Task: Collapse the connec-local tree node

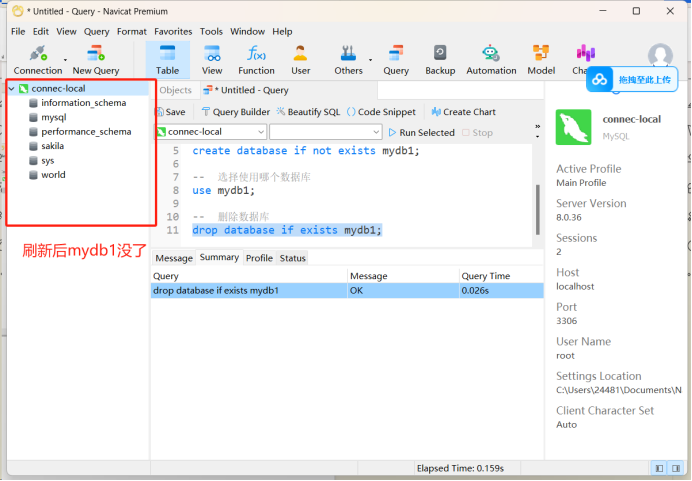Action: click(12, 89)
